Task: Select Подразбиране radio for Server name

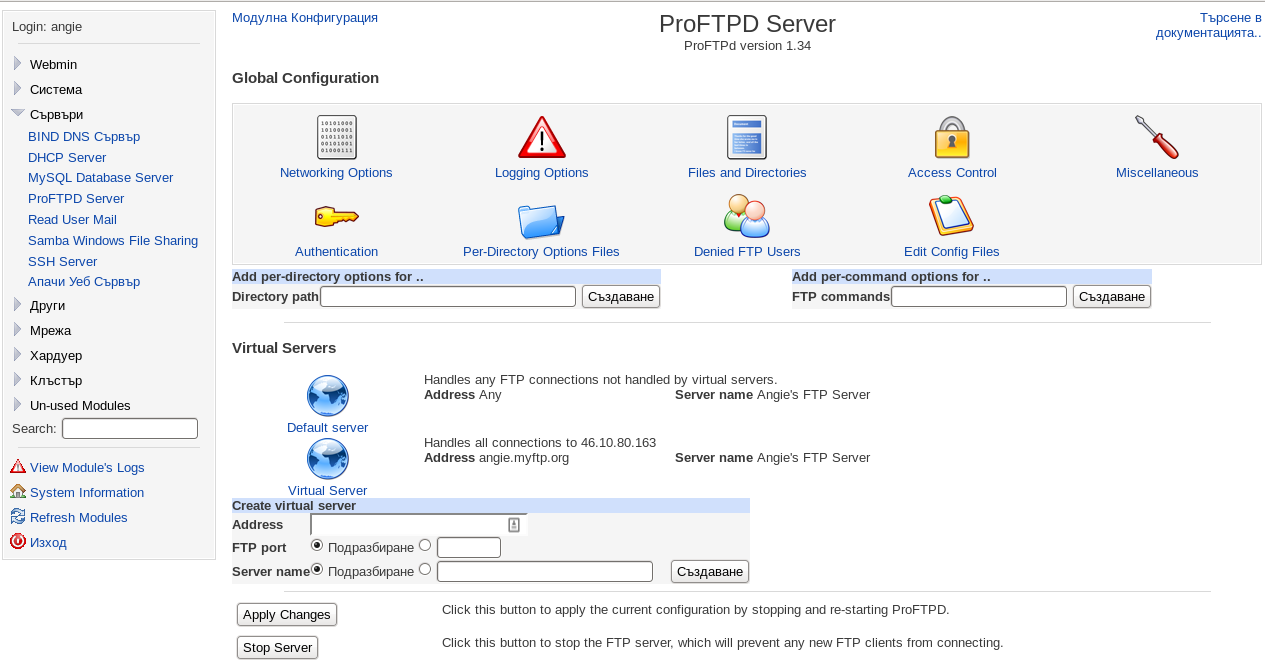Action: (x=317, y=569)
